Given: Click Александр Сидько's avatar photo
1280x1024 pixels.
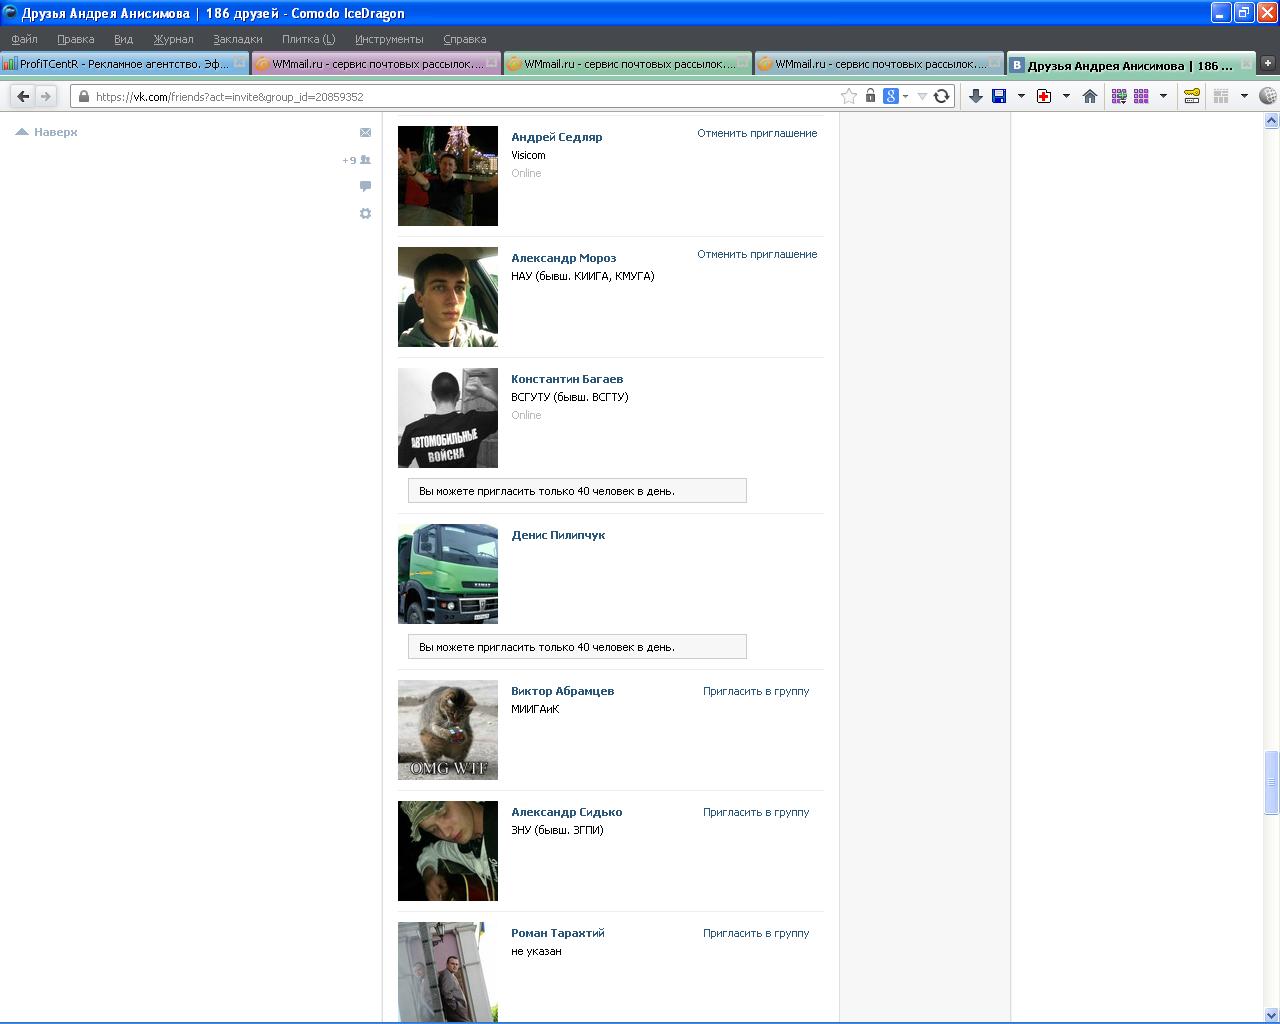Looking at the screenshot, I should pyautogui.click(x=448, y=851).
